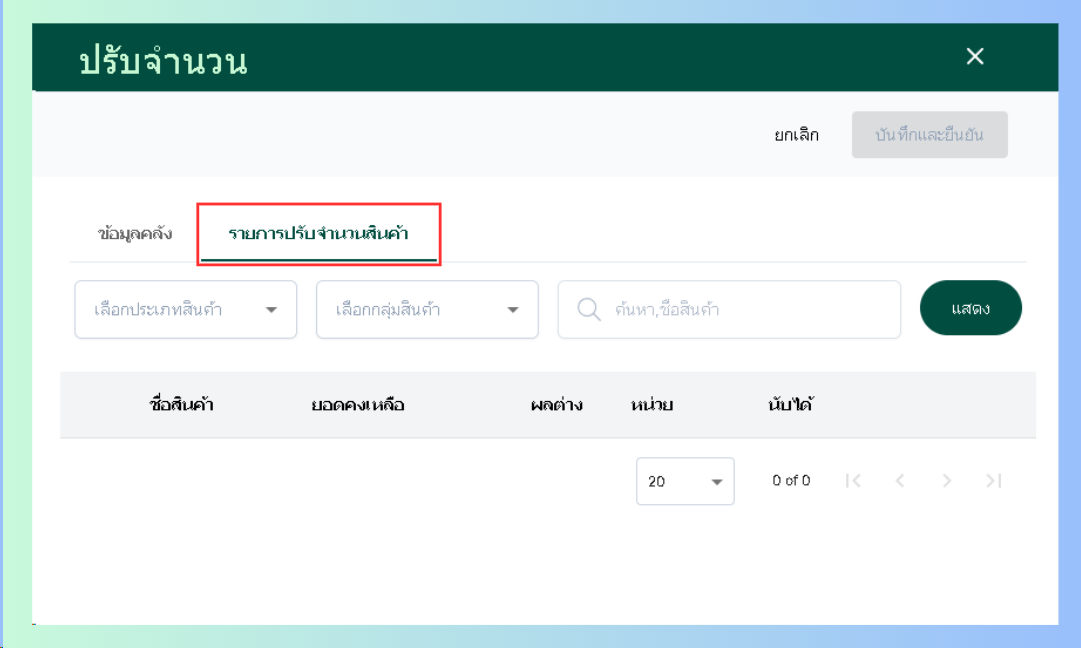Switch to the ข้อมูลคลัง tab
The width and height of the screenshot is (1081, 648).
[x=135, y=233]
